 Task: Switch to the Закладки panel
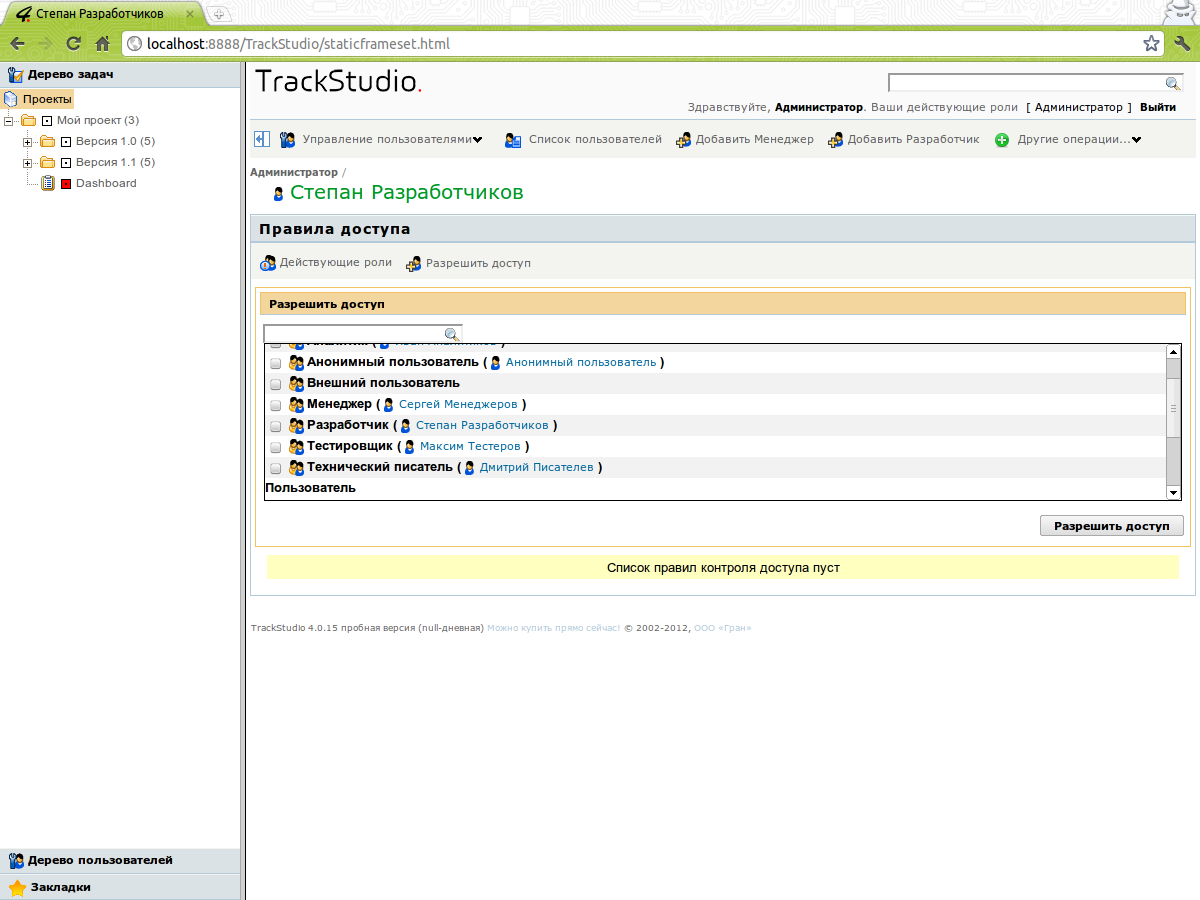pyautogui.click(x=120, y=887)
